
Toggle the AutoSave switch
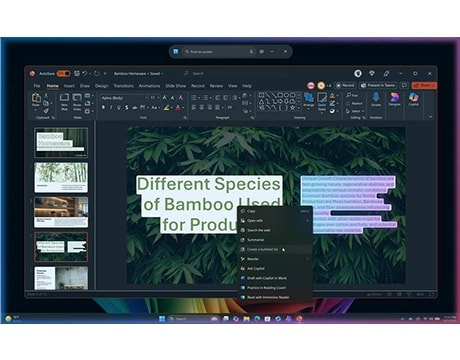click(x=63, y=73)
